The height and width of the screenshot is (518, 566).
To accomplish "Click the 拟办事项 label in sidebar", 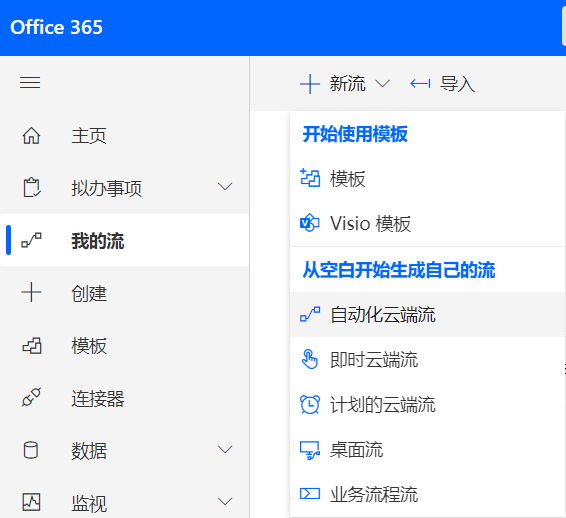I will pyautogui.click(x=106, y=188).
